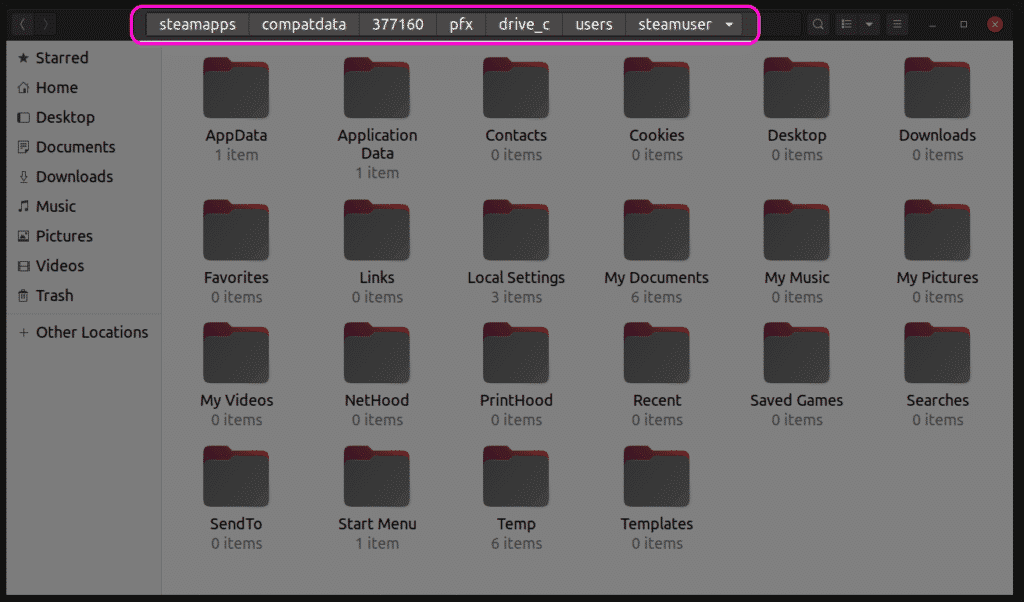Click the search magnifier icon in the header

click(x=818, y=25)
